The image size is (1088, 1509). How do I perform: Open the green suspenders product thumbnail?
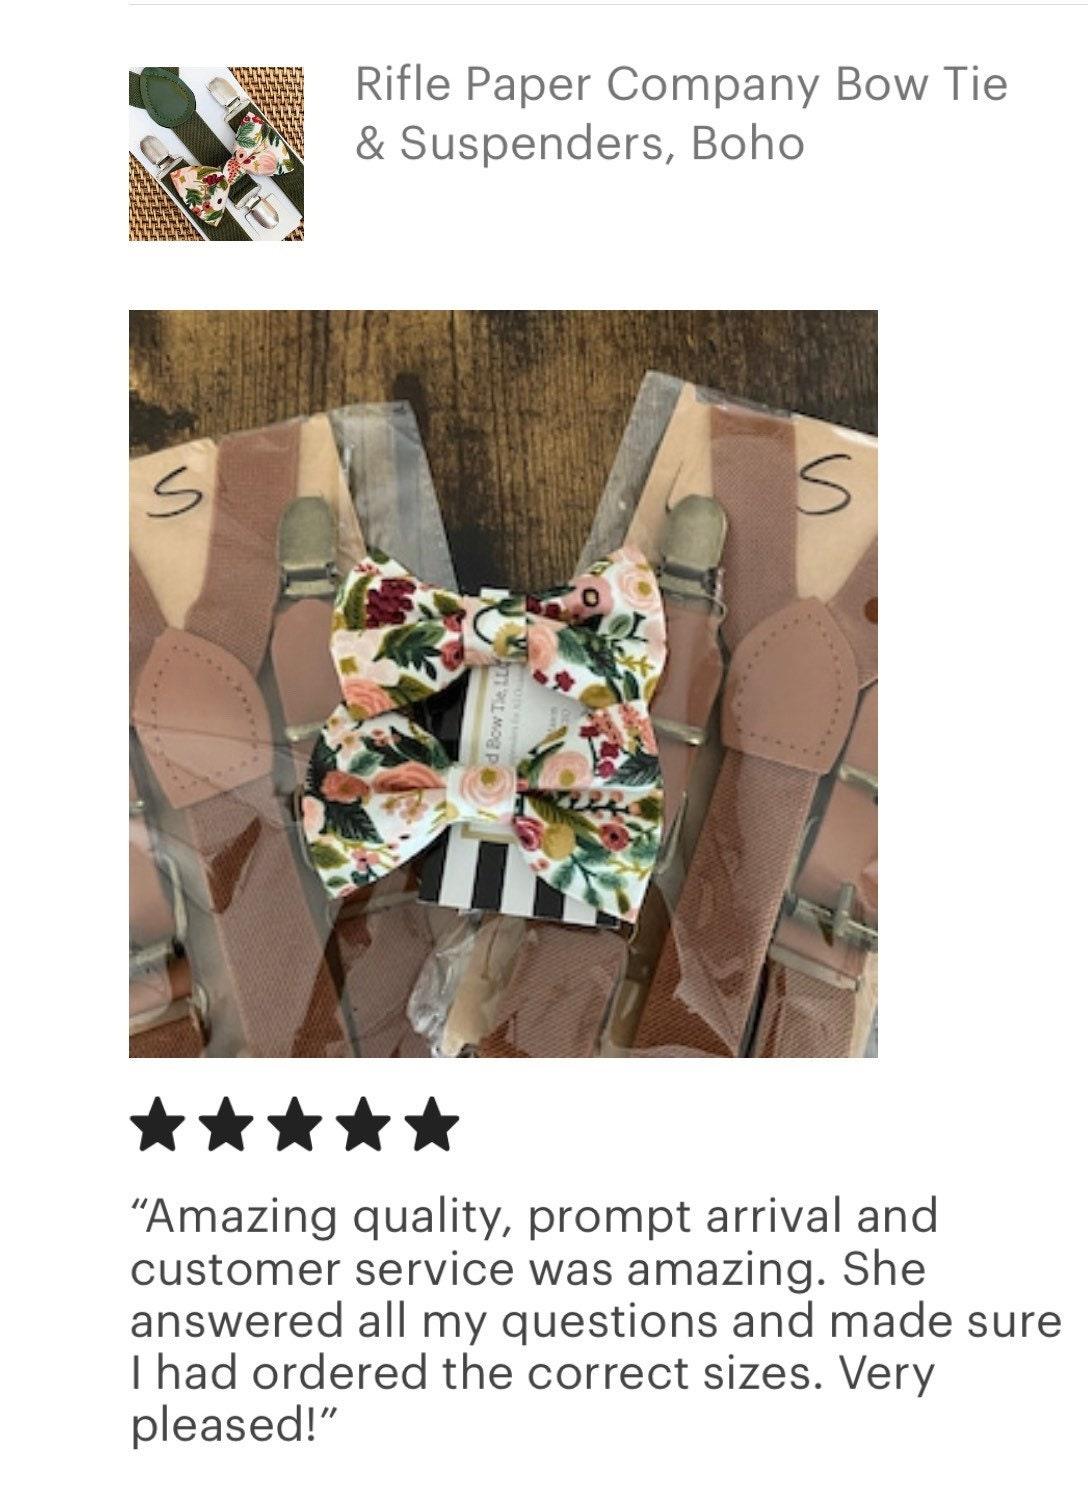(216, 154)
